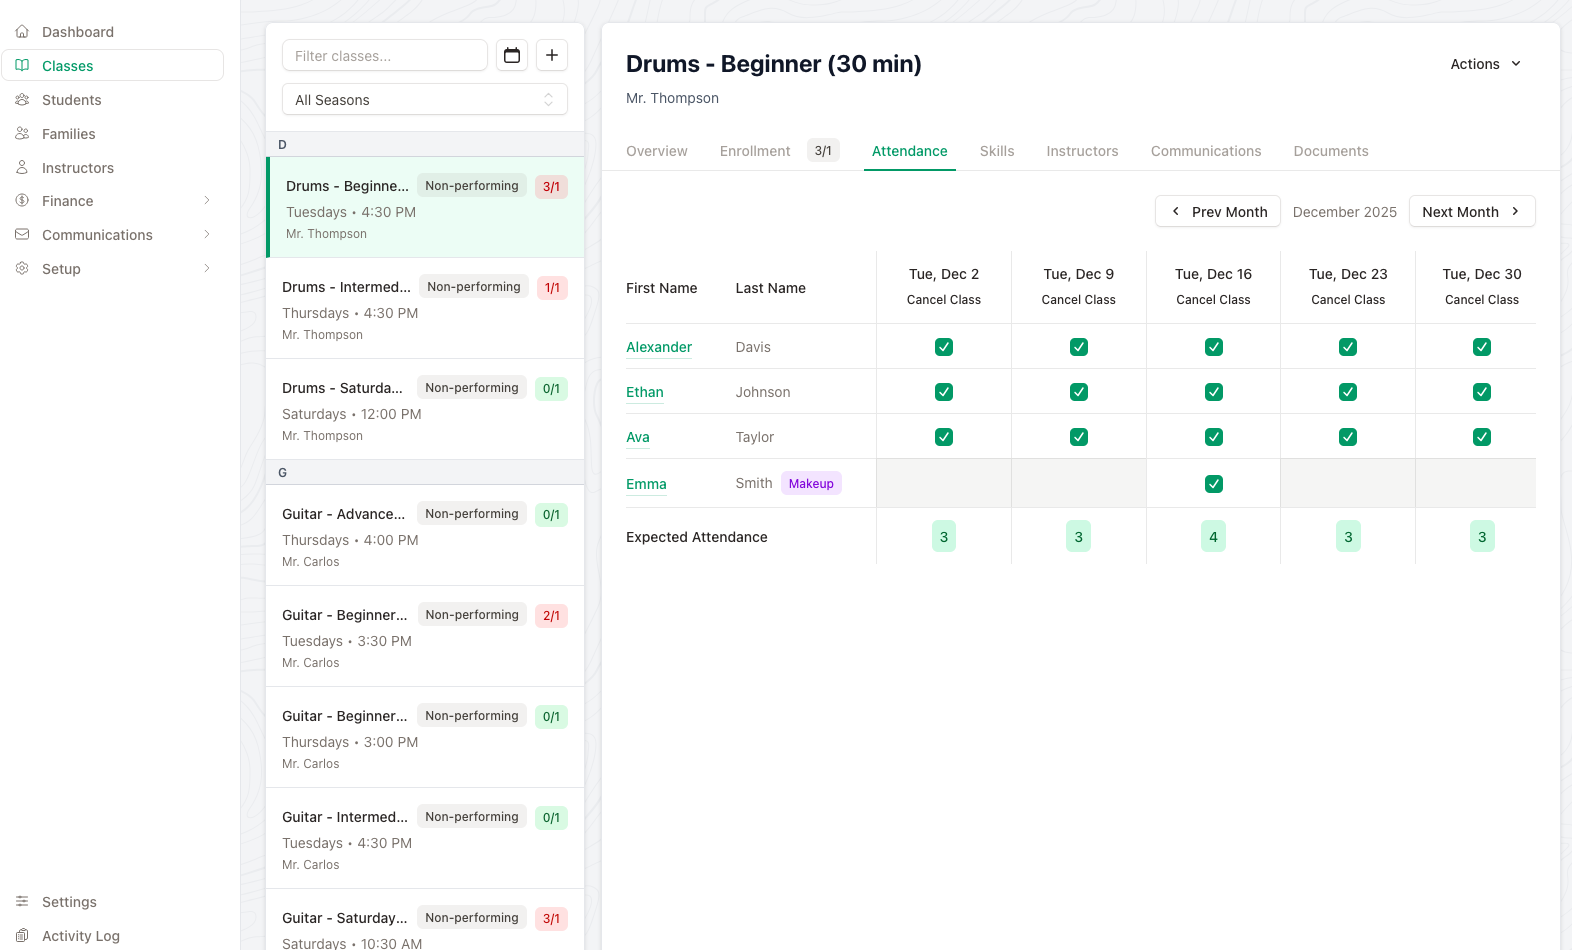Switch to the Overview tab
Image resolution: width=1572 pixels, height=950 pixels.
point(657,151)
